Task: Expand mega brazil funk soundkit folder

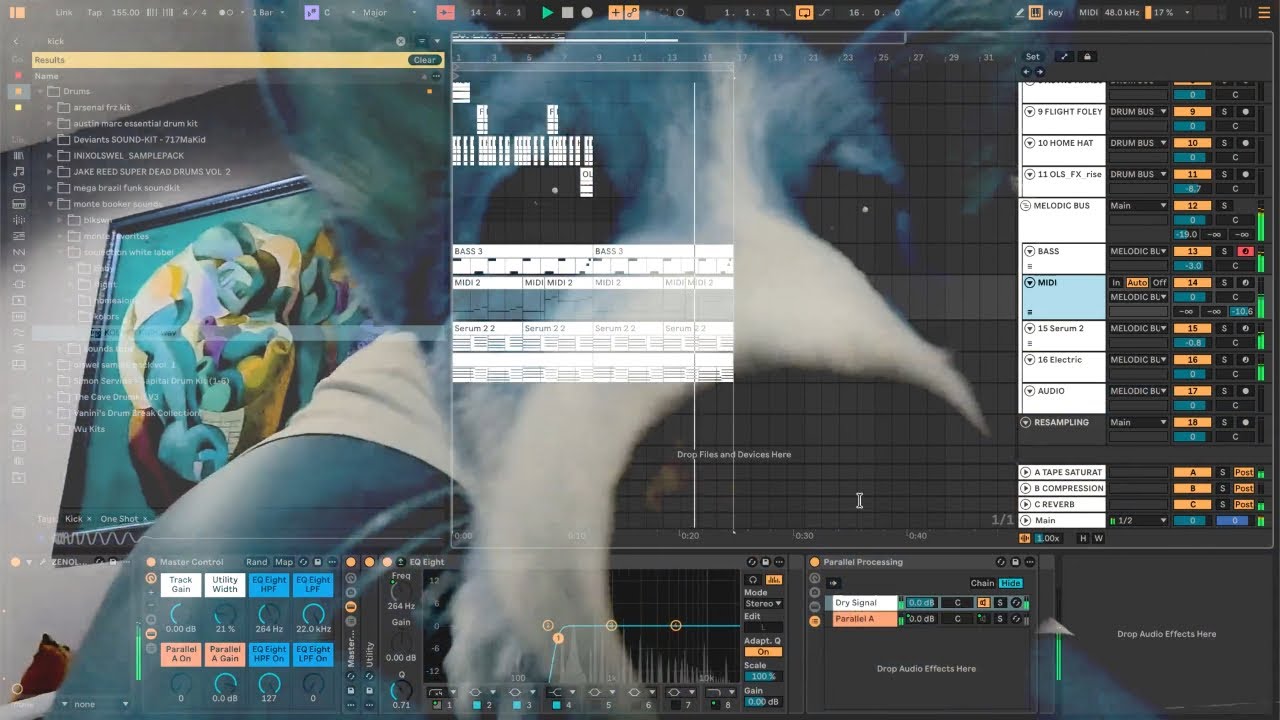Action: coord(52,188)
